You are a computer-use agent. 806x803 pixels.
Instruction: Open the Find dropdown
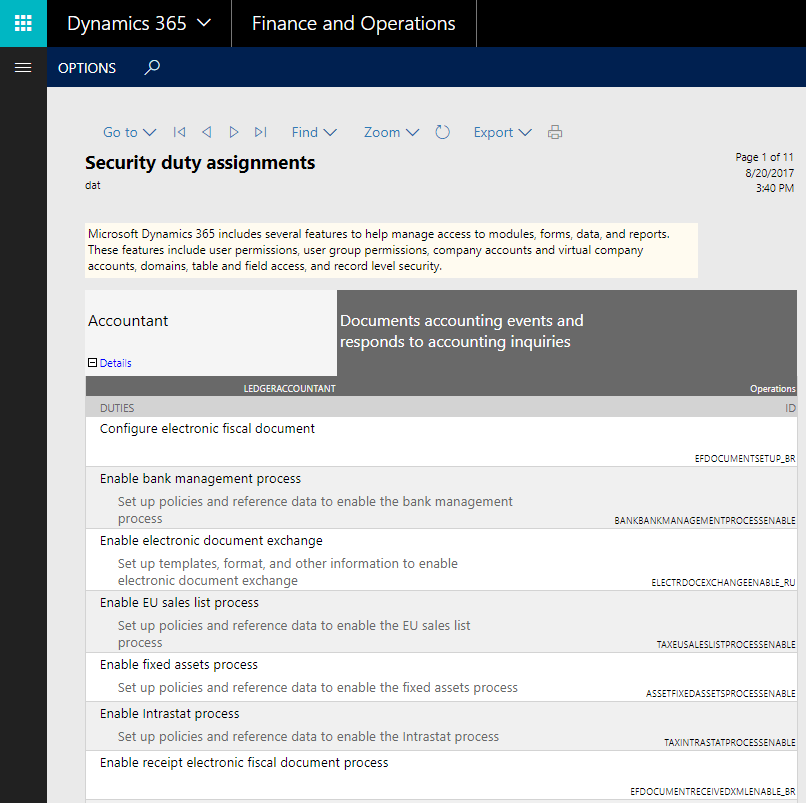pos(314,132)
